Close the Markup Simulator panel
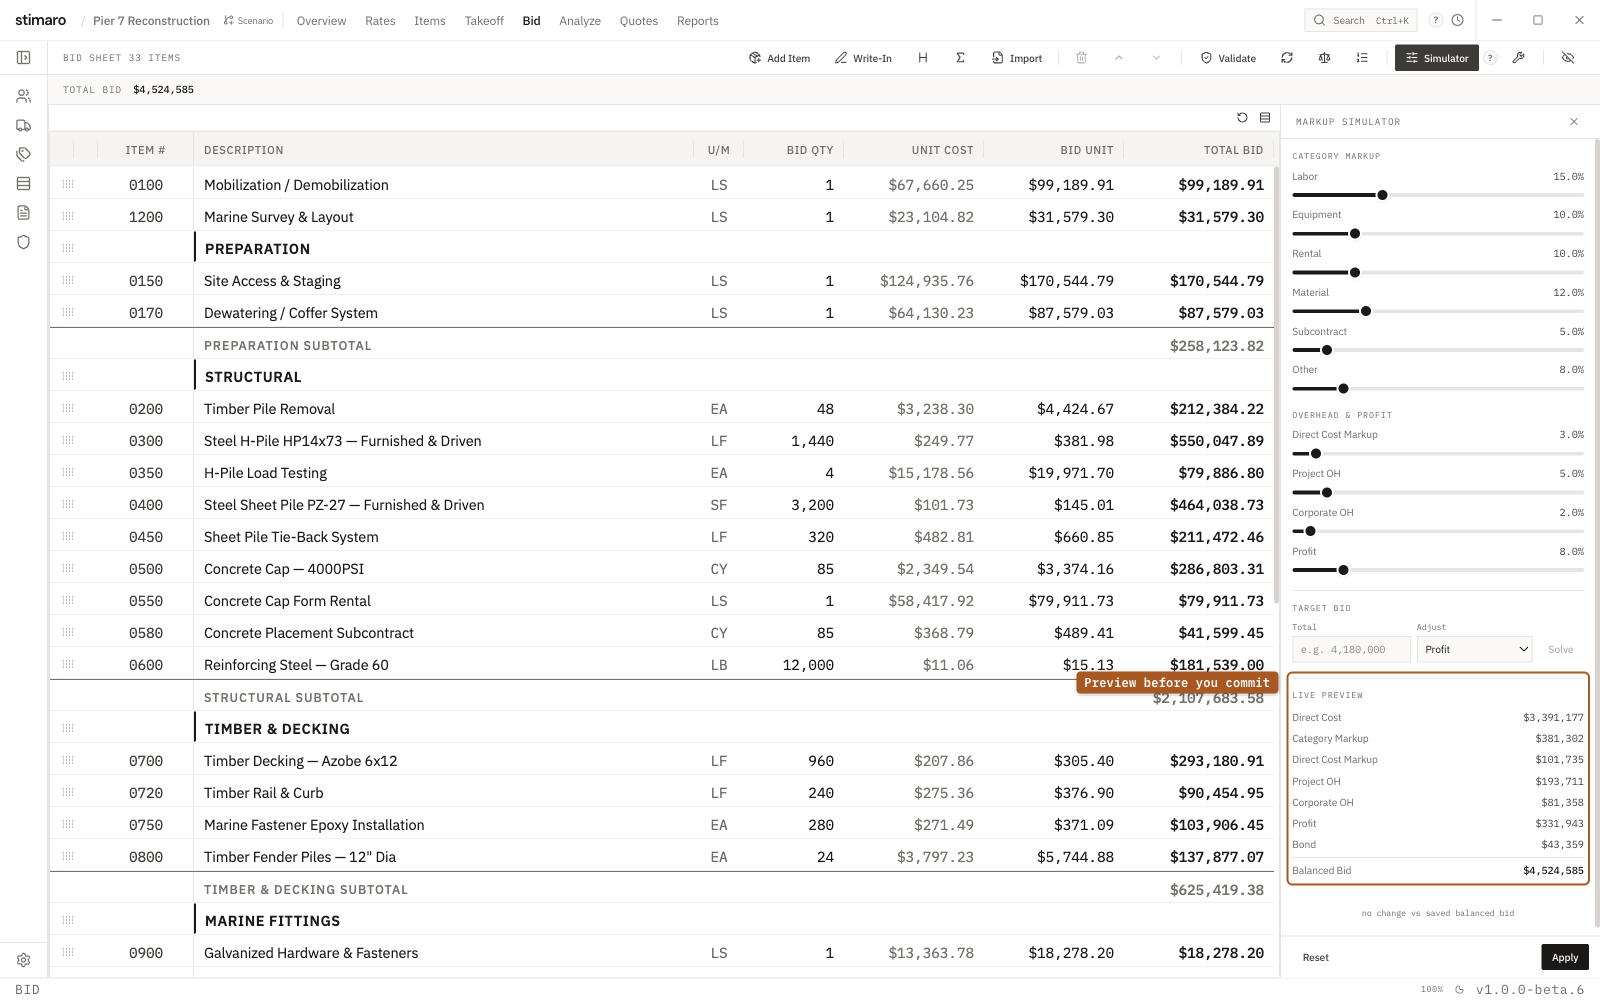Image resolution: width=1600 pixels, height=1000 pixels. [1574, 122]
